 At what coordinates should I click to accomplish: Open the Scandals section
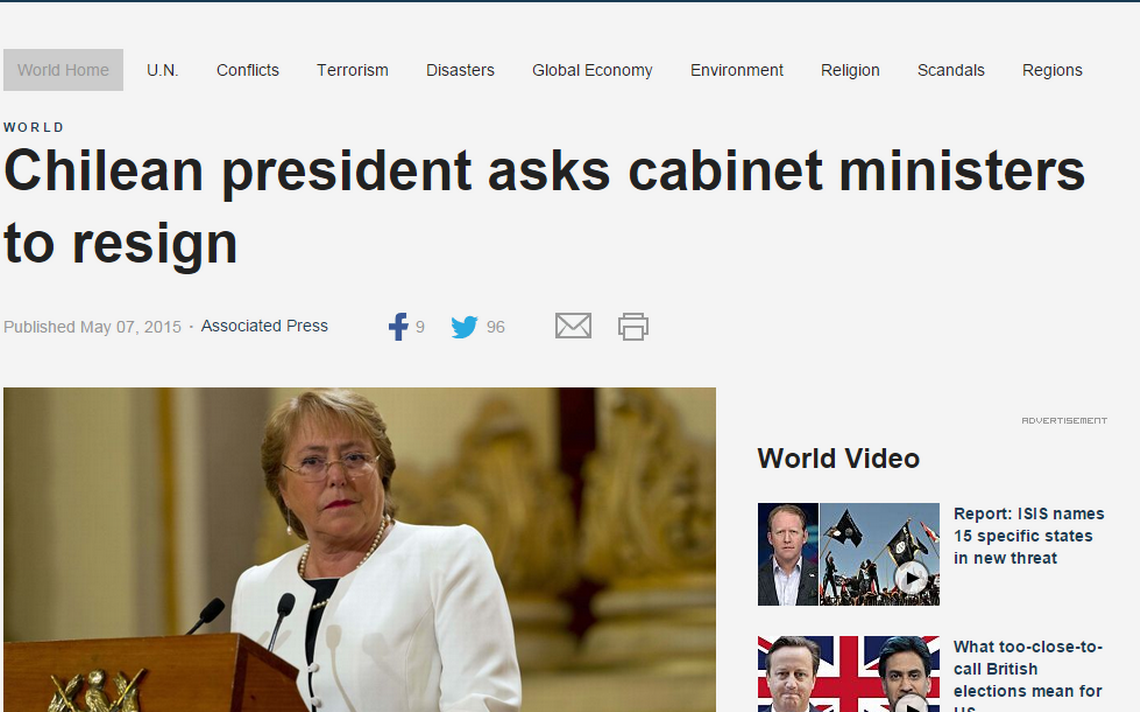(x=950, y=70)
